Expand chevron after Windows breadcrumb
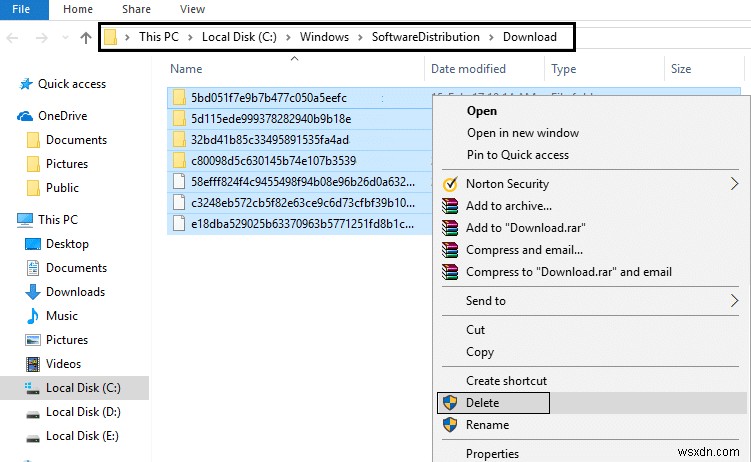Screen dimensions: 751x462 click(x=360, y=37)
